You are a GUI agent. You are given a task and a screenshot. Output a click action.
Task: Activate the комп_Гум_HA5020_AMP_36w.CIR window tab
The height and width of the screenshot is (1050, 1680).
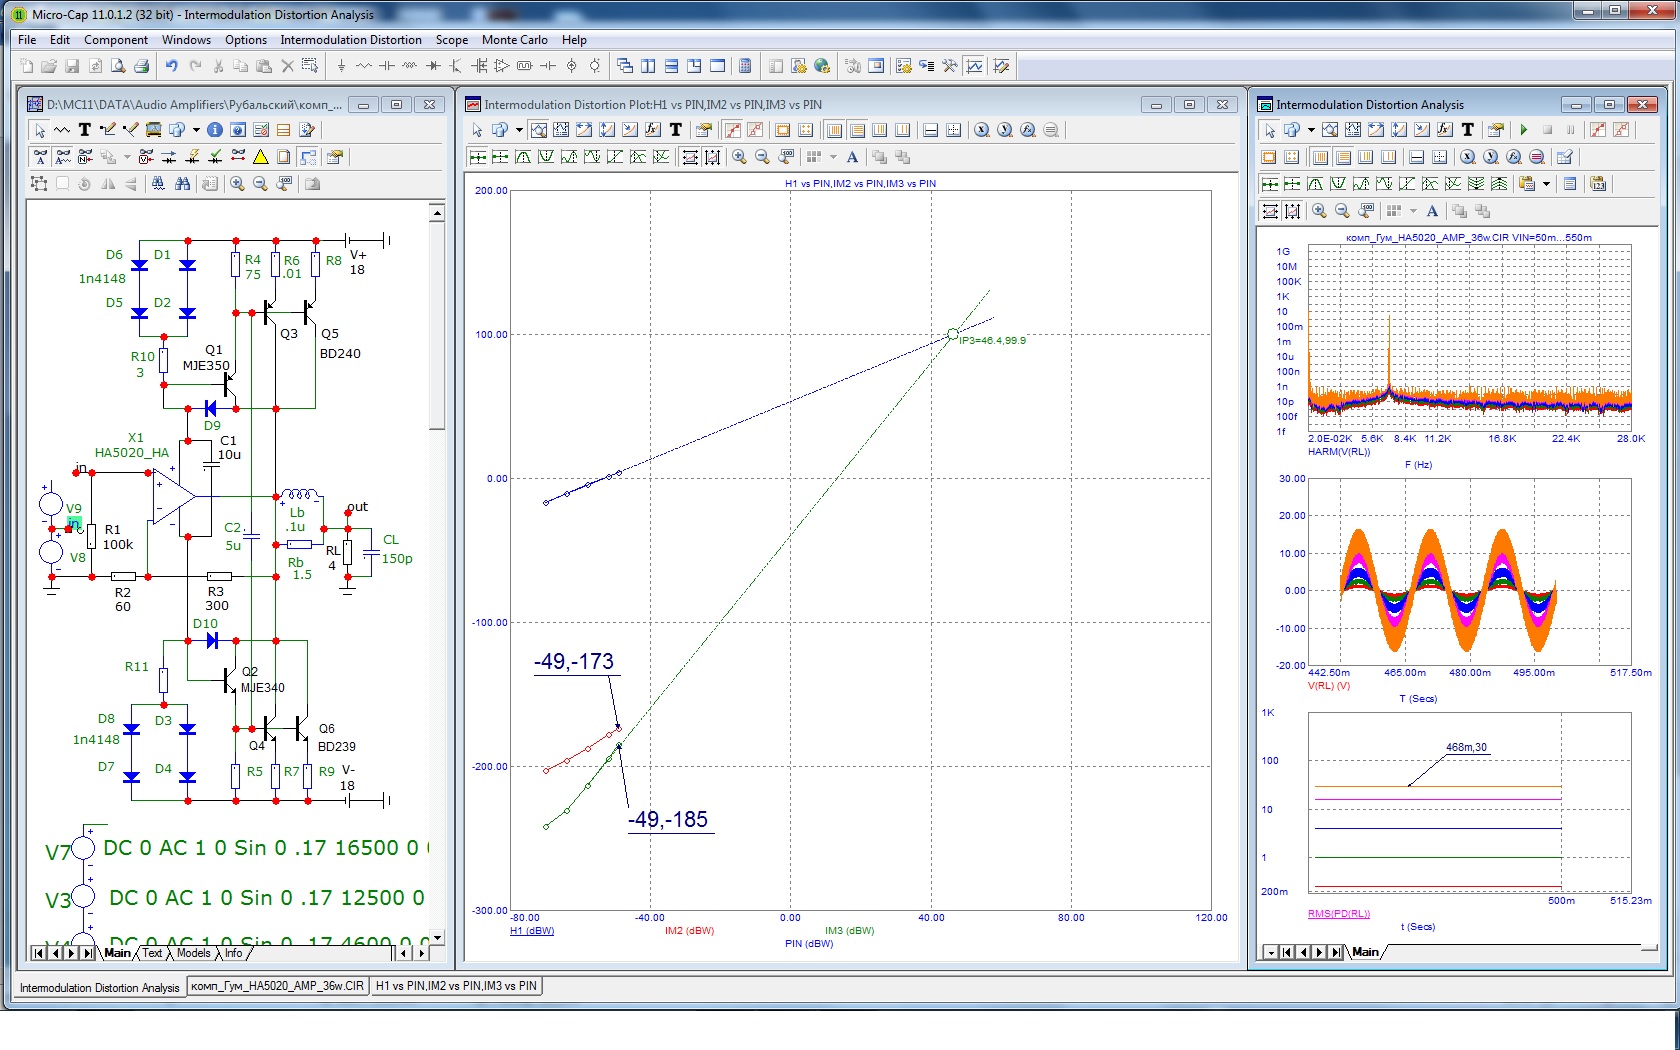tap(277, 986)
